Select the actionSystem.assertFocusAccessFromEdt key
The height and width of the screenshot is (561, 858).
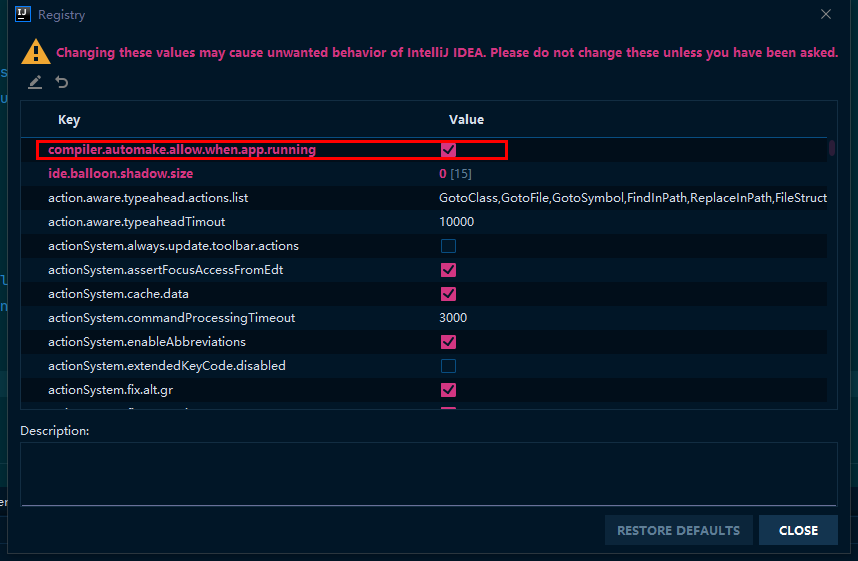pyautogui.click(x=166, y=270)
